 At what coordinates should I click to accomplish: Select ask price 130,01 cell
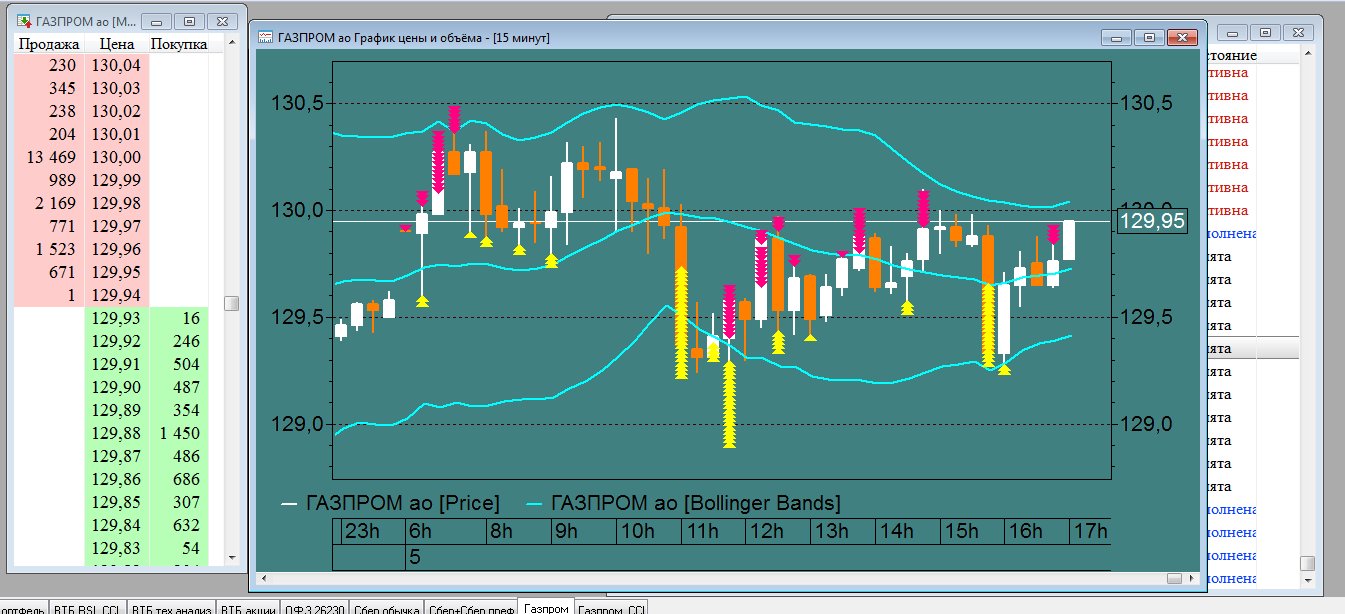tap(118, 134)
